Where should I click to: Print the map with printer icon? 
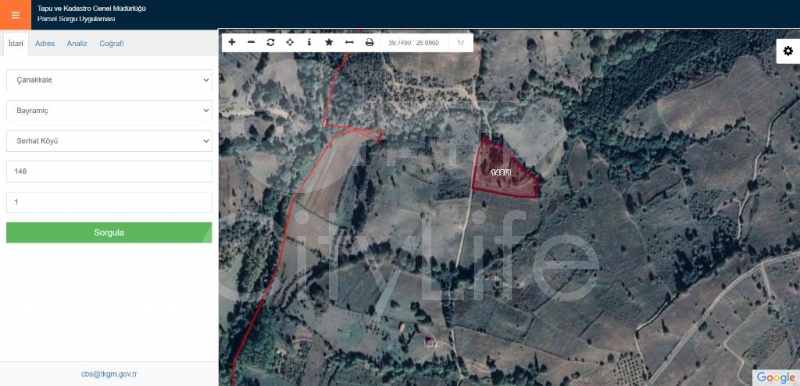coord(369,42)
